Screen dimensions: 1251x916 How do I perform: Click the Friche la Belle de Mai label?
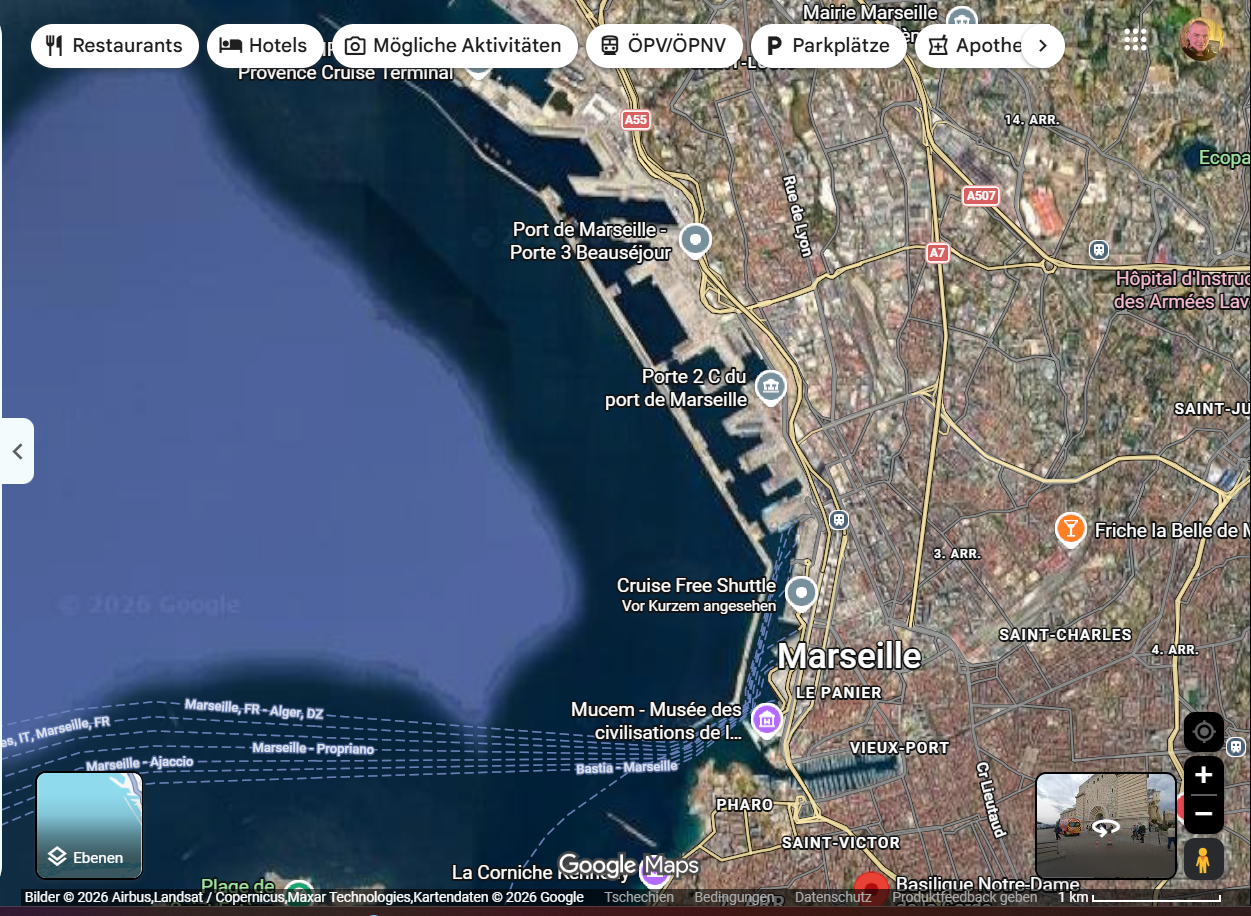coord(1172,530)
